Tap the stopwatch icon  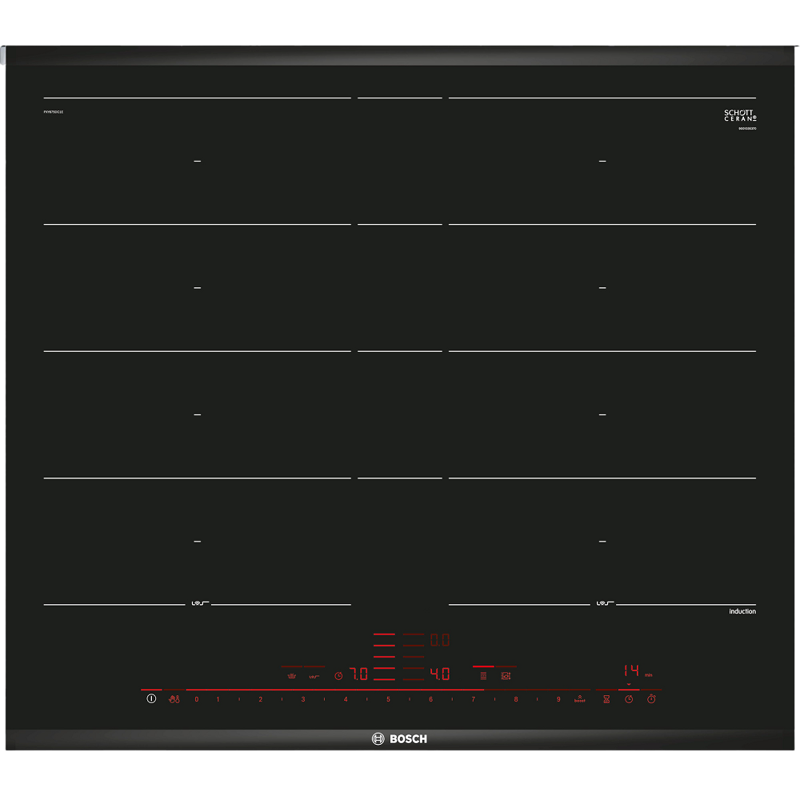[651, 699]
